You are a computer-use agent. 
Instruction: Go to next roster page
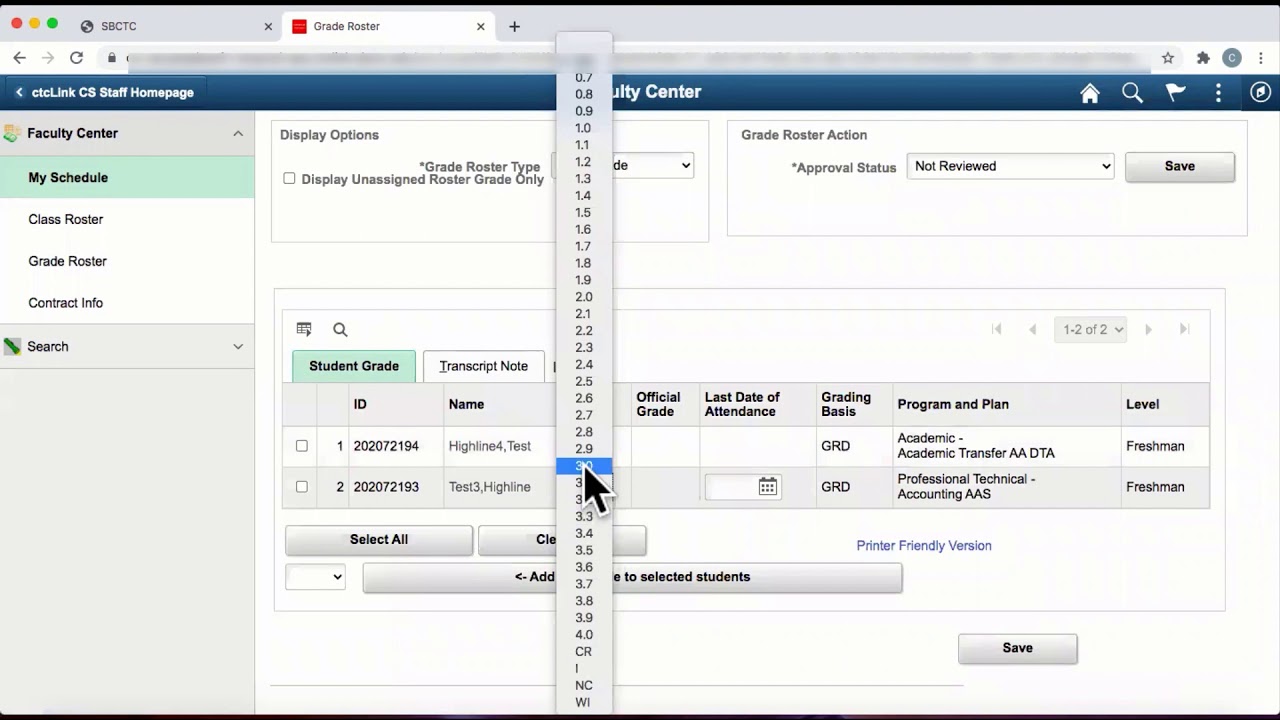[1148, 329]
